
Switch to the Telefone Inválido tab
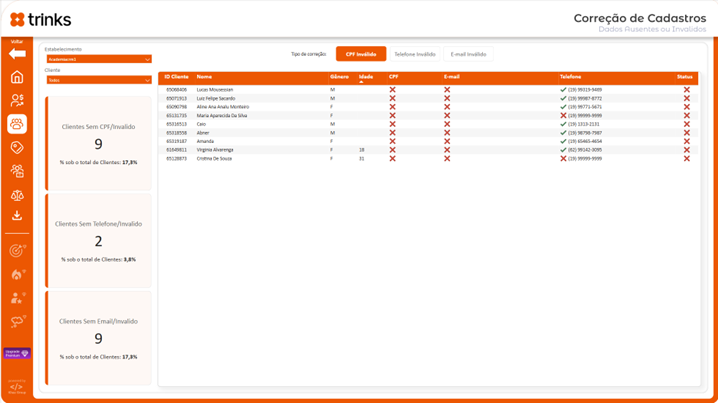pos(414,54)
